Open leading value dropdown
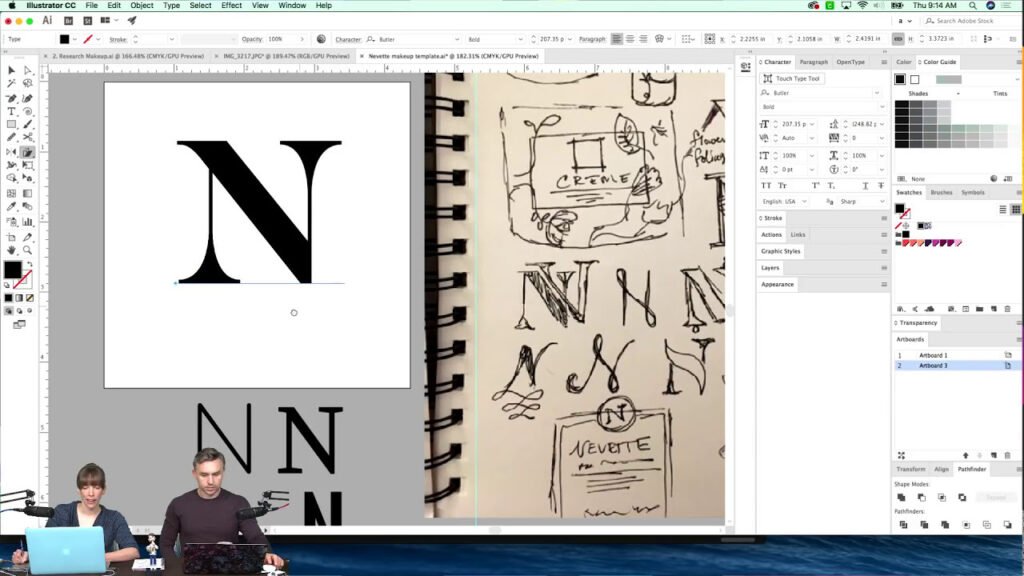Image resolution: width=1024 pixels, height=576 pixels. tap(882, 124)
